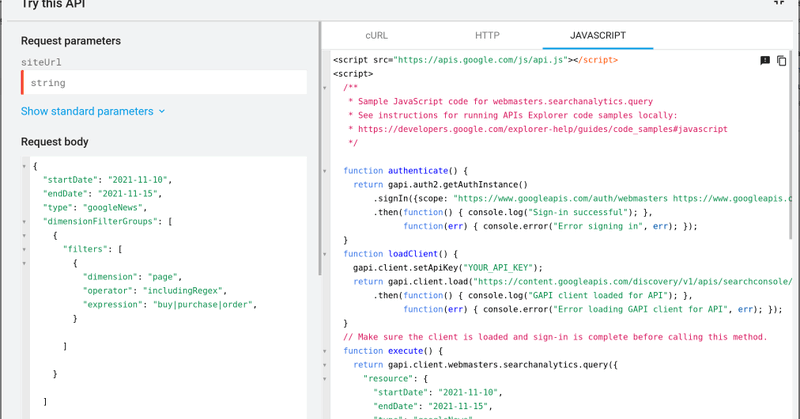
Task: Fold the "dimensionFilterGroups" array in request body
Action: (x=24, y=222)
